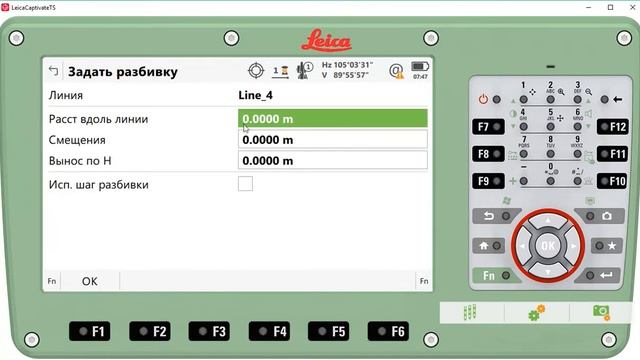This screenshot has height=360, width=640.
Task: Click the red power button on keypad
Action: (x=489, y=99)
